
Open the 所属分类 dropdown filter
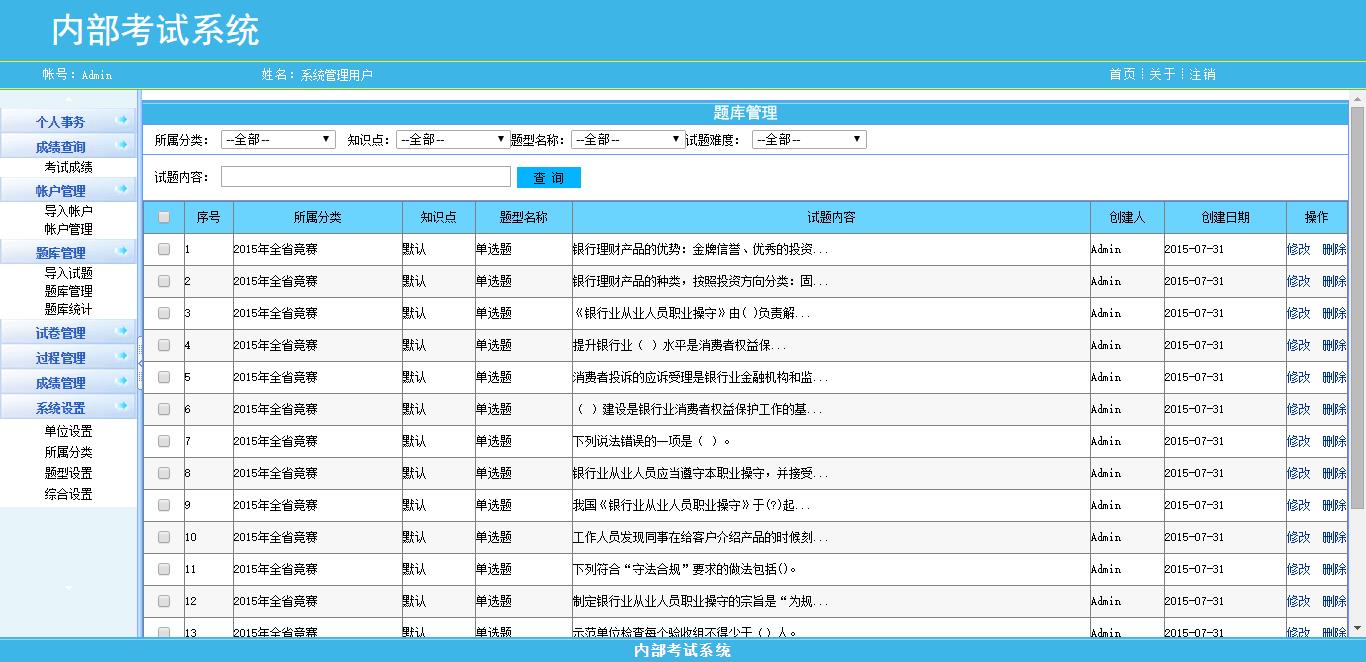click(278, 140)
